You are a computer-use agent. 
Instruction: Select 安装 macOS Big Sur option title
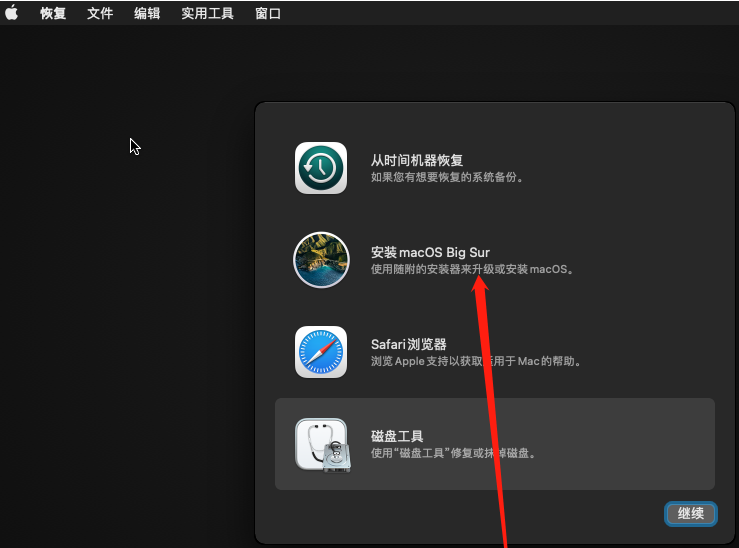430,253
